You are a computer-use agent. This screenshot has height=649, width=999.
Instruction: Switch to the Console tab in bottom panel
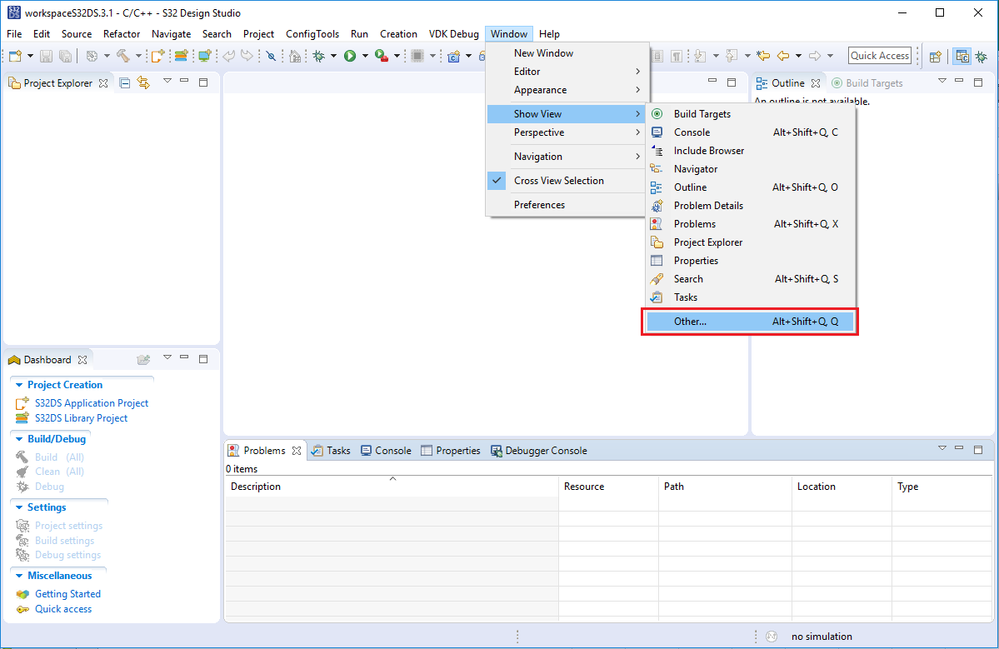tap(386, 451)
